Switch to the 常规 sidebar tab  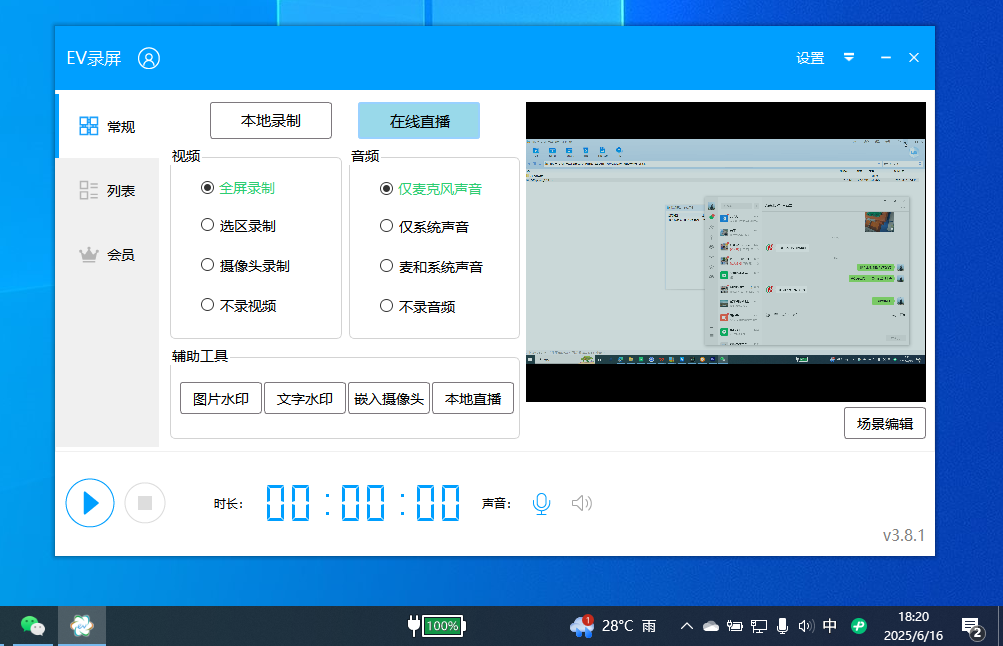(x=107, y=126)
